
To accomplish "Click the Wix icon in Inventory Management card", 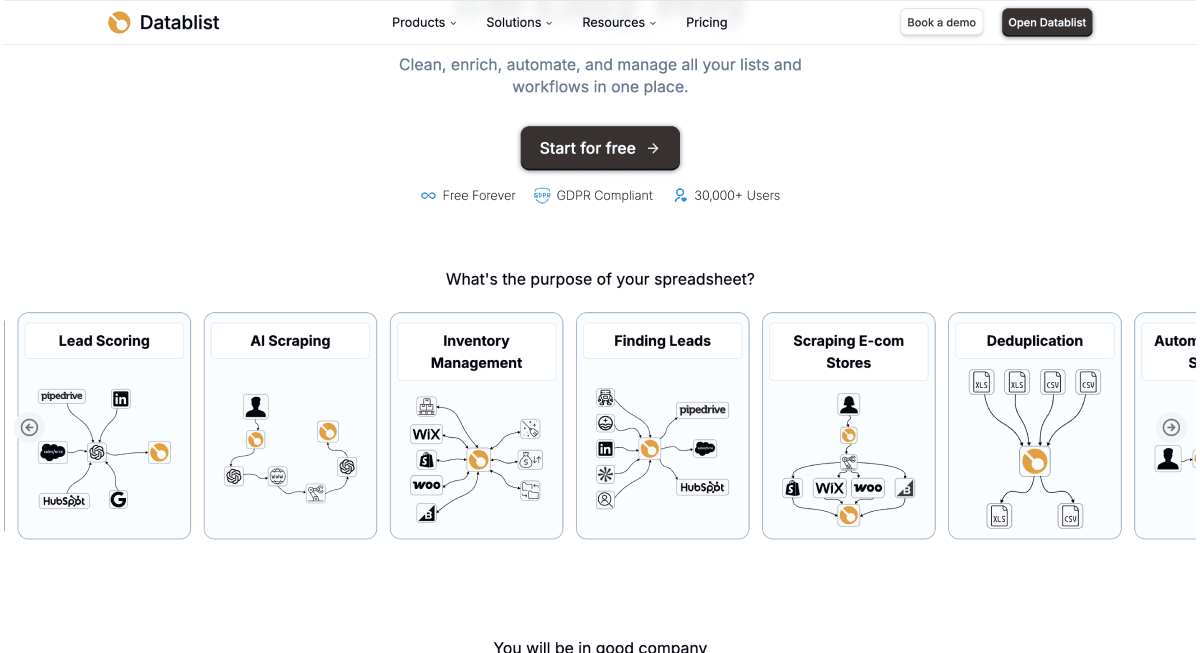I will coord(427,434).
